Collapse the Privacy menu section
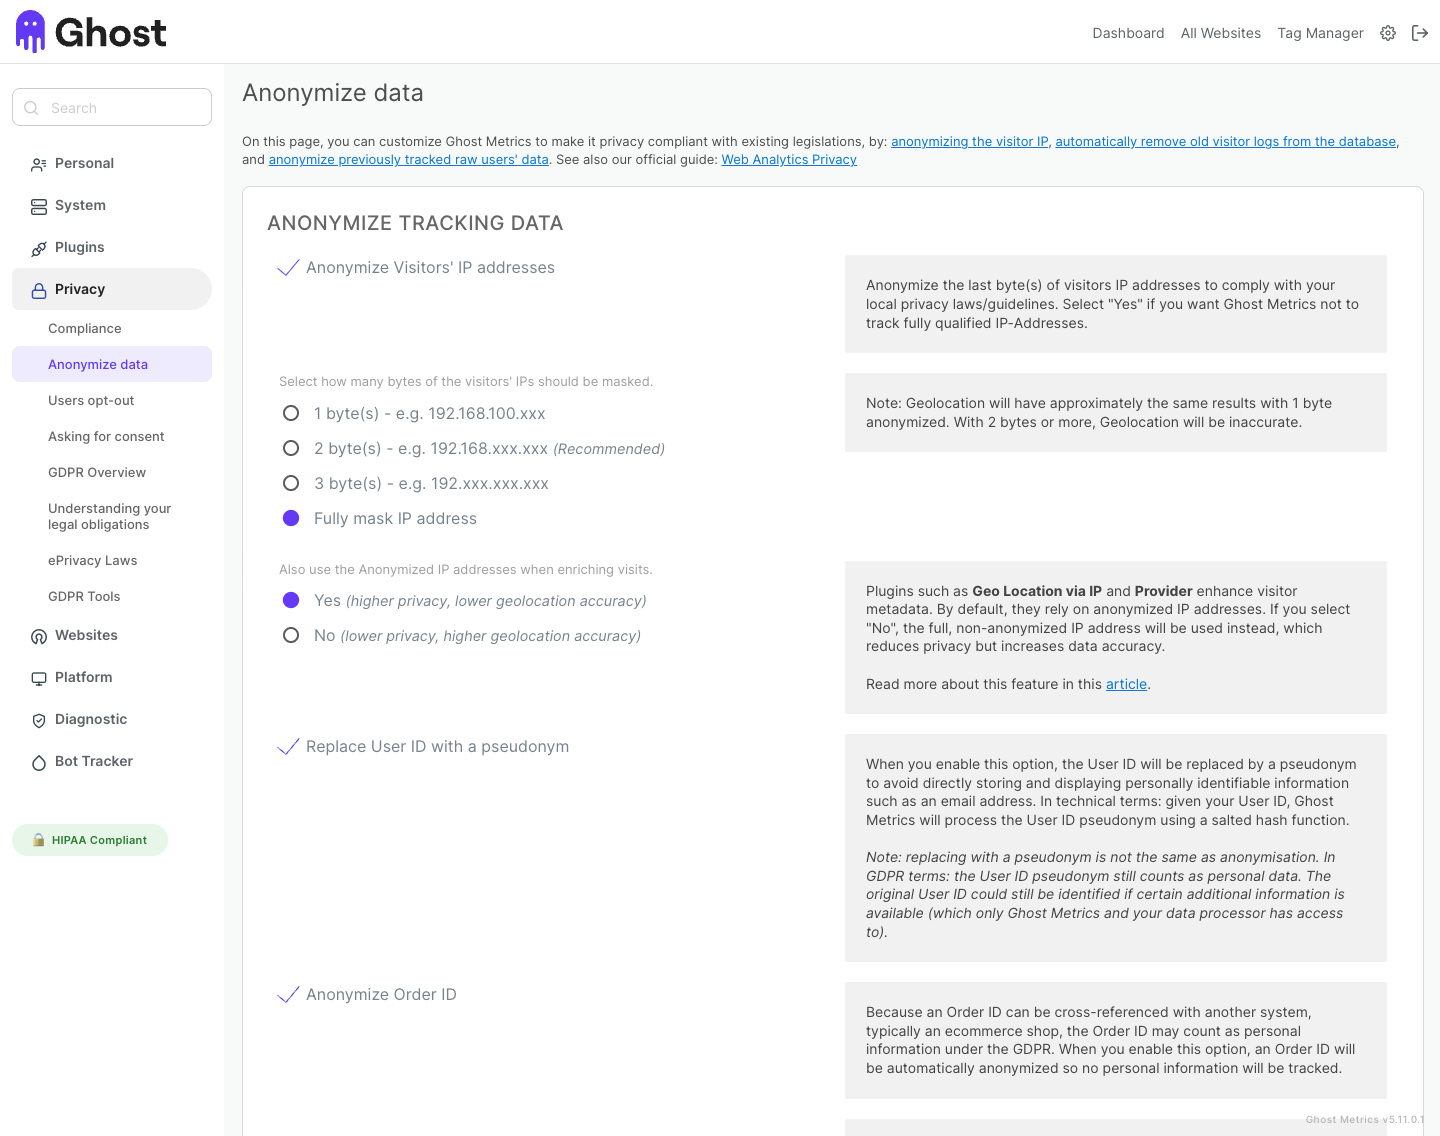Viewport: 1440px width, 1136px height. tap(112, 289)
